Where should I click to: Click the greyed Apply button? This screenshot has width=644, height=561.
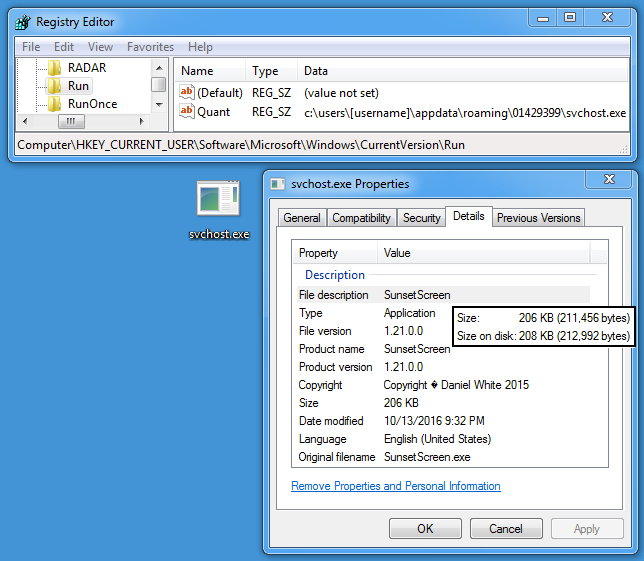click(587, 529)
